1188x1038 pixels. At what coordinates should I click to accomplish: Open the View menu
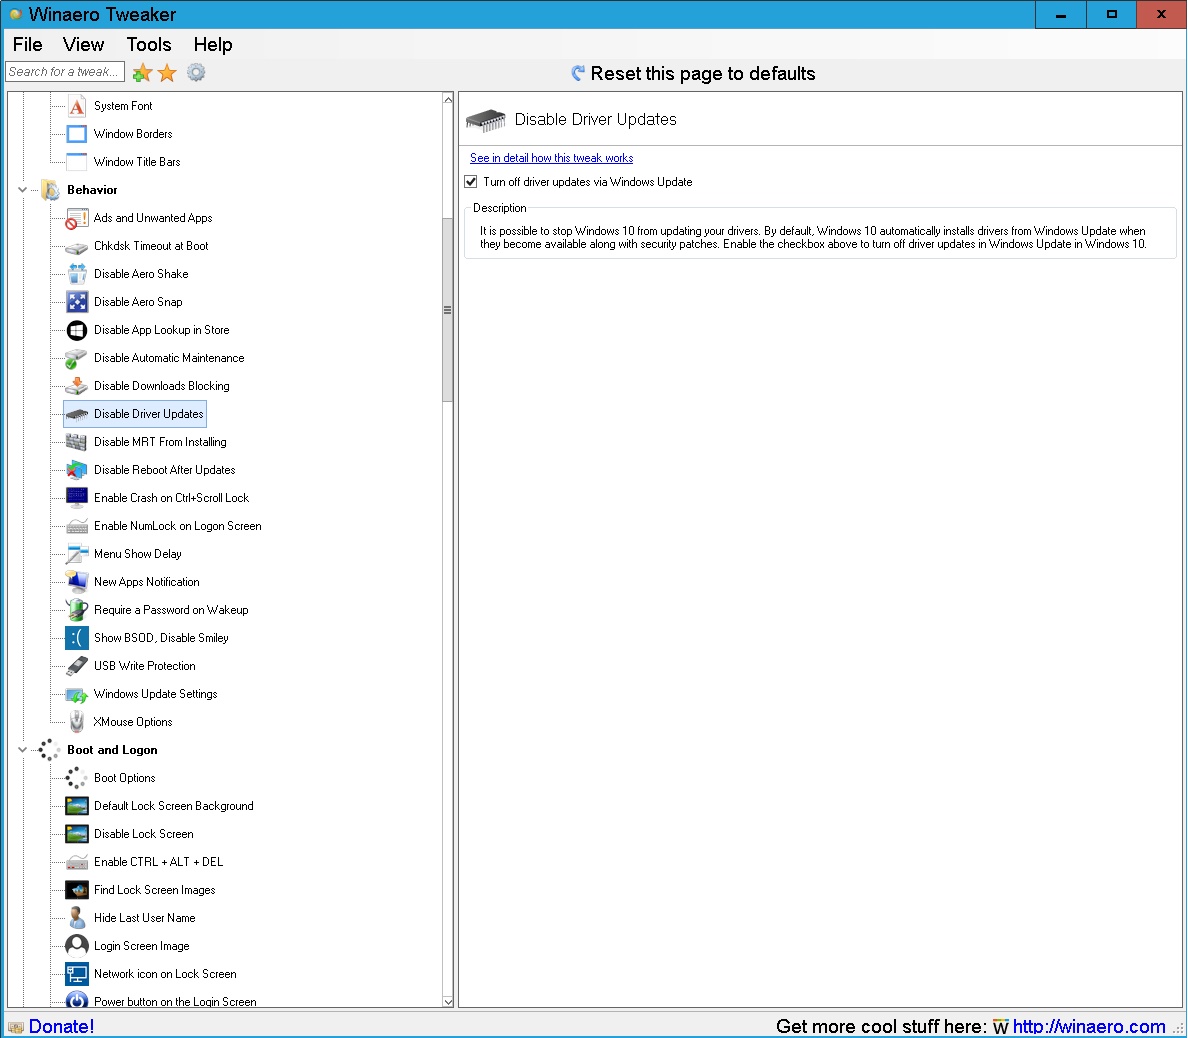coord(83,45)
